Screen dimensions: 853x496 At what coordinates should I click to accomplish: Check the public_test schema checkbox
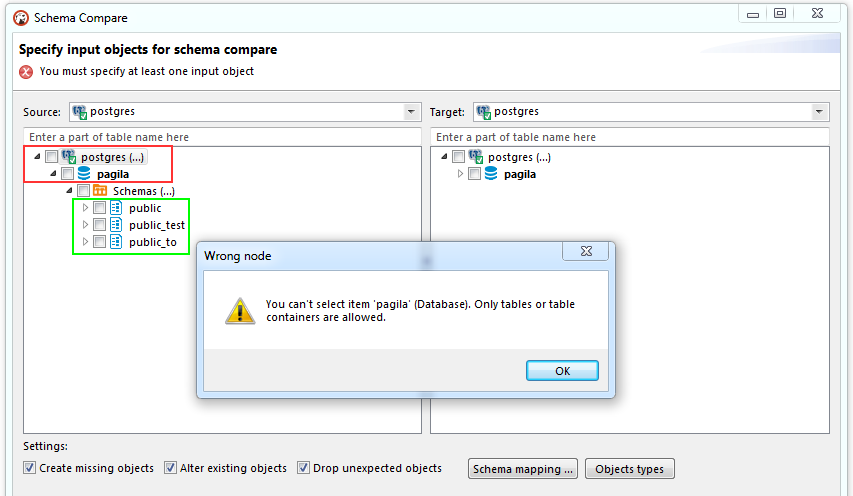(x=99, y=225)
